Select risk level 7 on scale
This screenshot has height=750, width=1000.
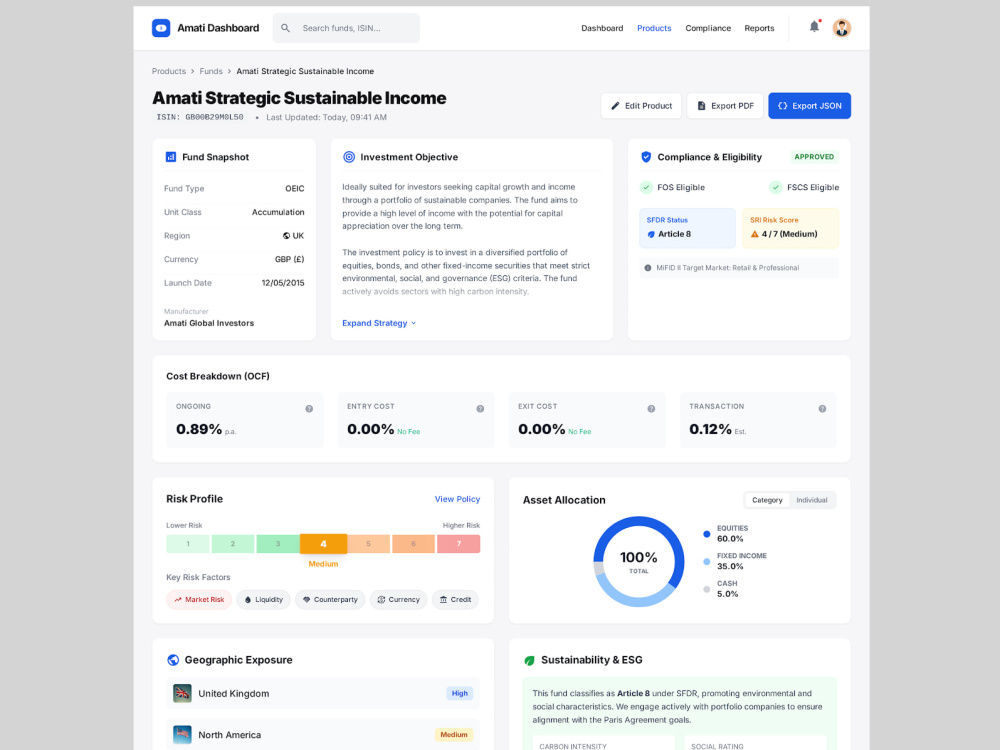[459, 544]
